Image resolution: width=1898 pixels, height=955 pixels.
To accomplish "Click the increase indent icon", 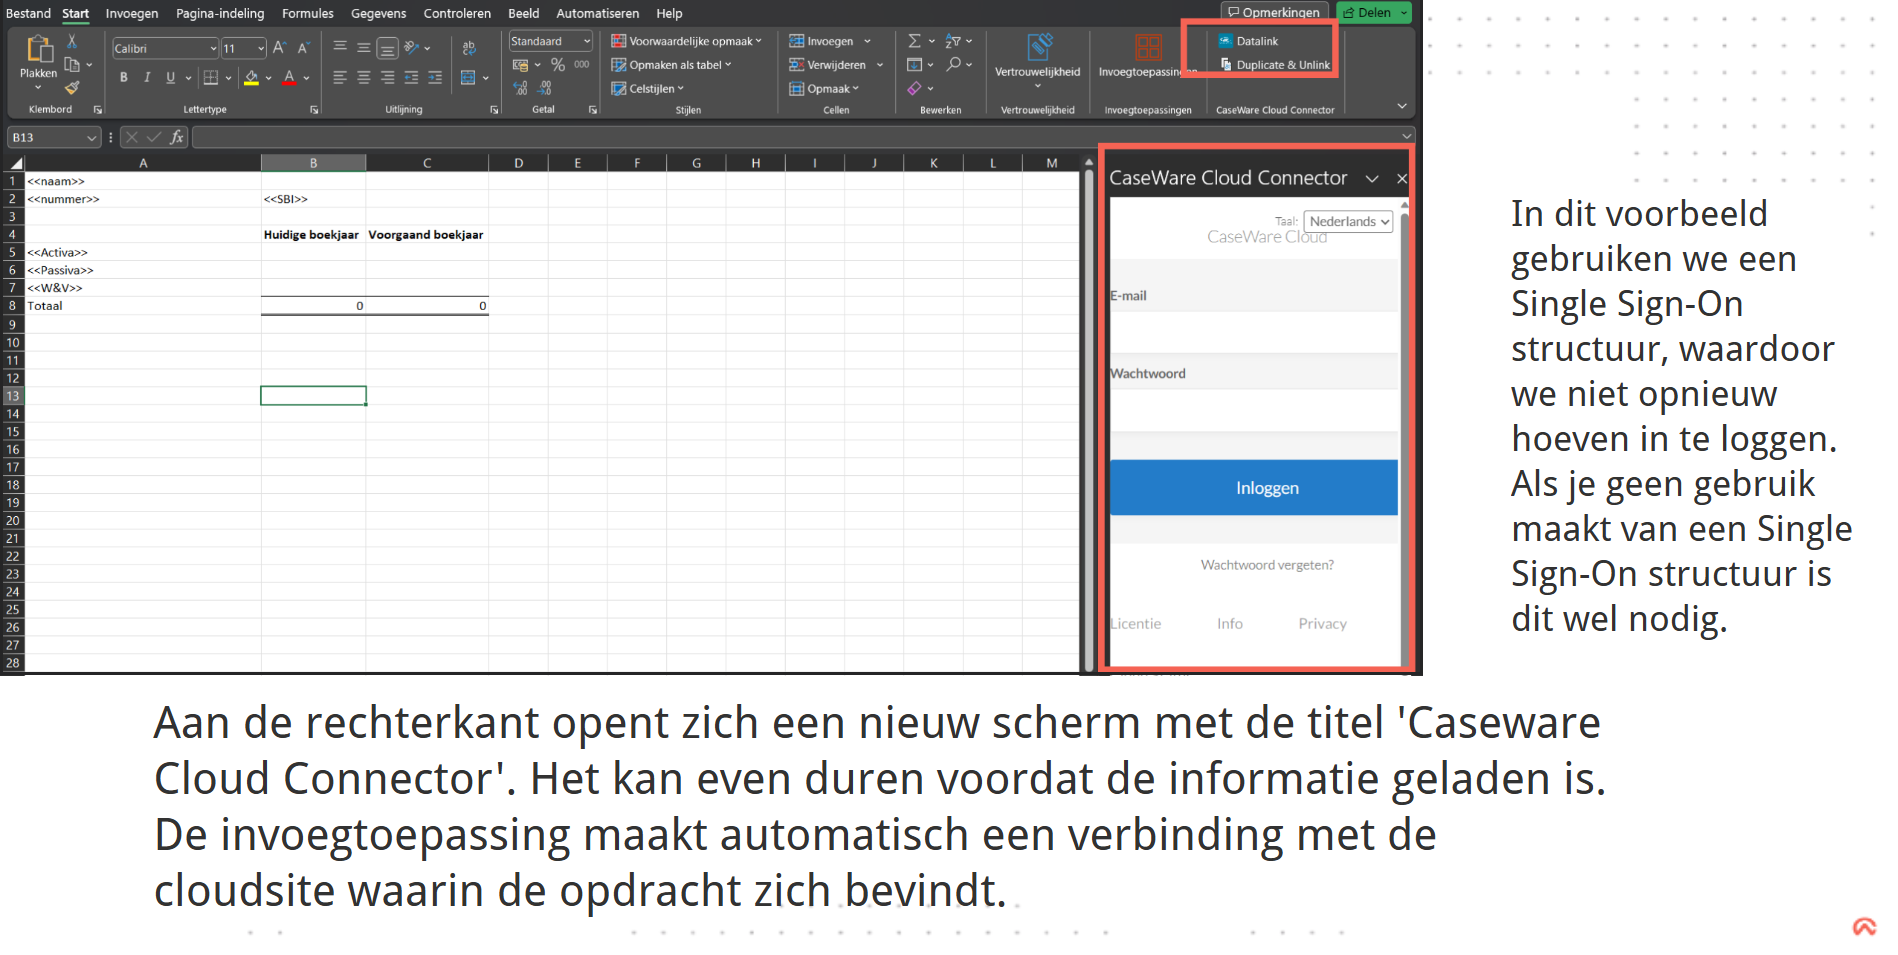I will [435, 78].
